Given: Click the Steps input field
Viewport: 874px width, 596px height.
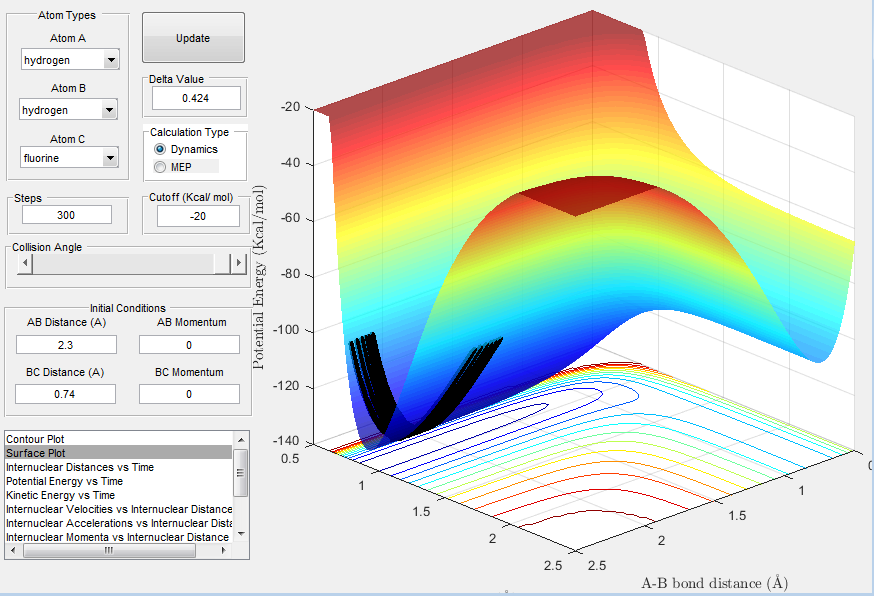Looking at the screenshot, I should tap(68, 215).
